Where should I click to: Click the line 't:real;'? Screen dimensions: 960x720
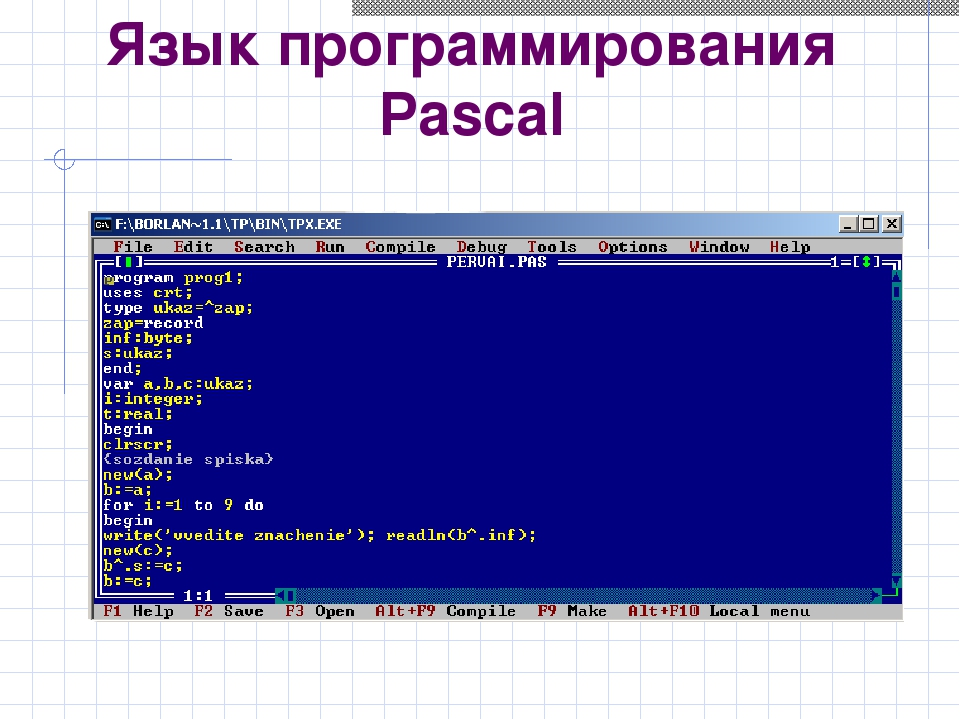(138, 414)
